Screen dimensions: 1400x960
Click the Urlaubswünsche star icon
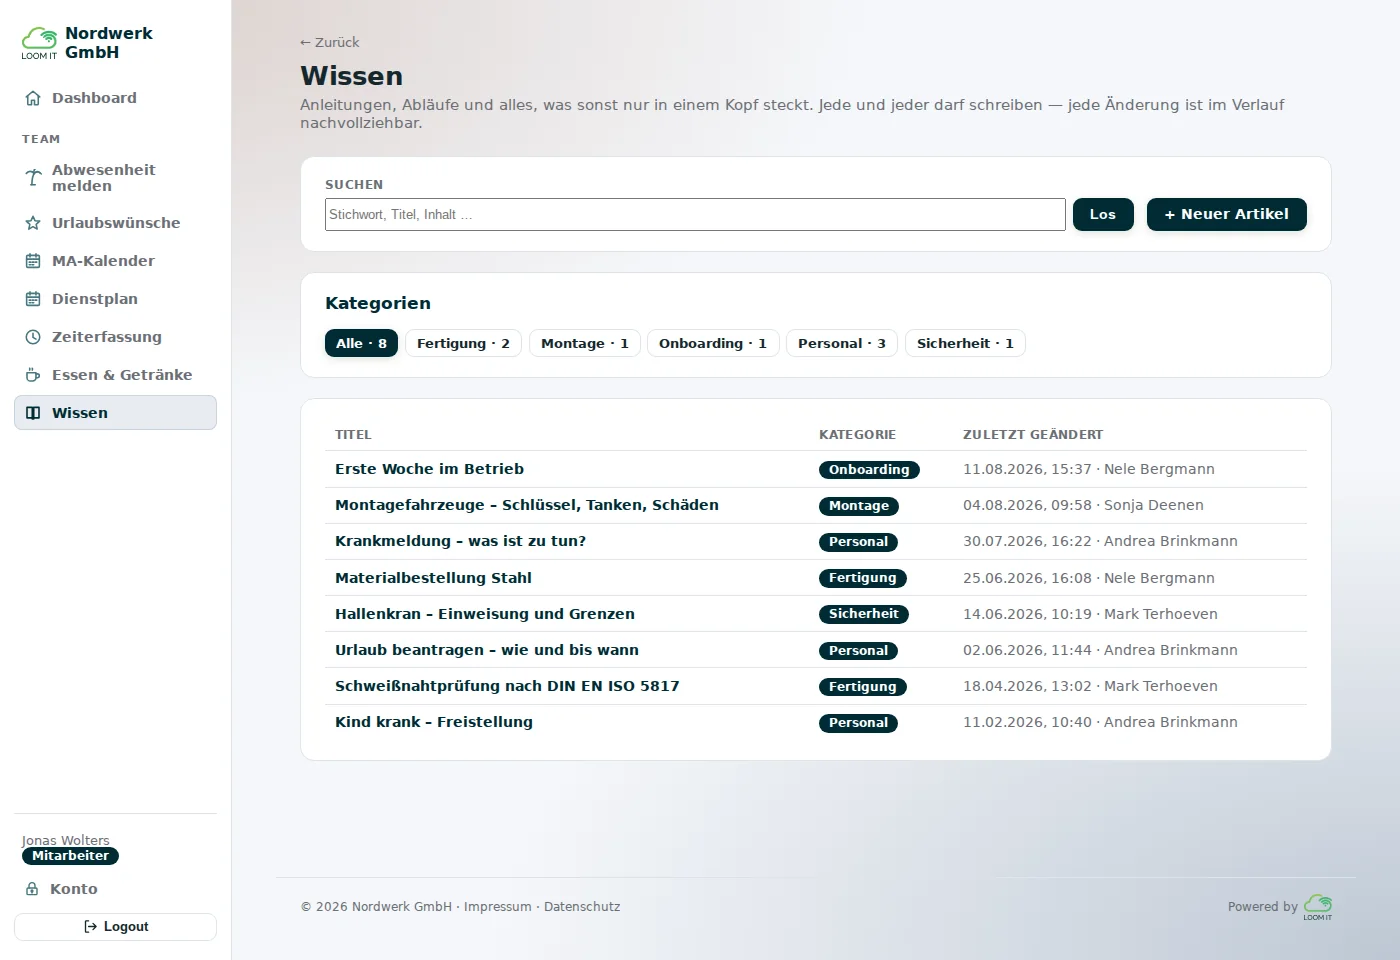pos(33,223)
